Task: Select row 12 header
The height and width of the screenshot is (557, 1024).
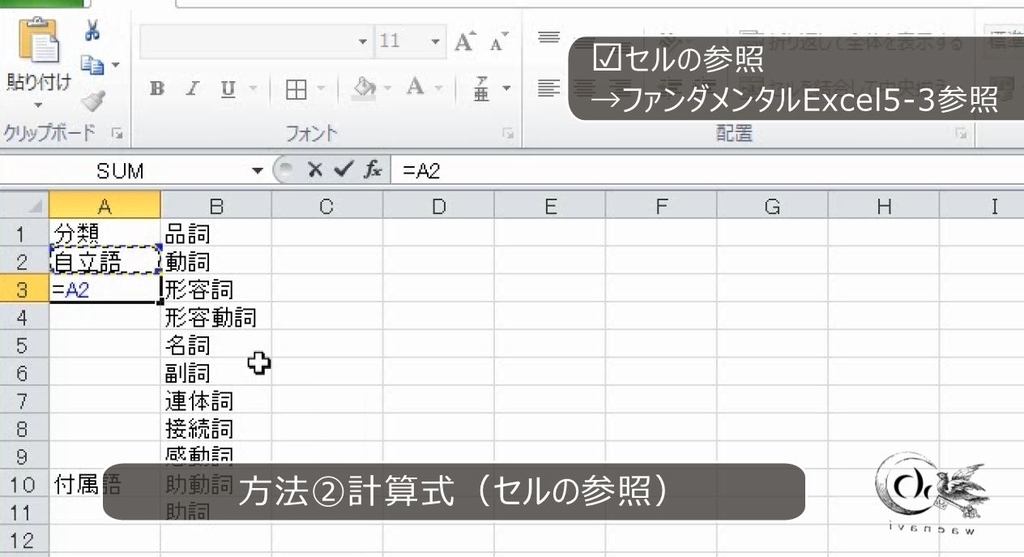Action: point(24,540)
